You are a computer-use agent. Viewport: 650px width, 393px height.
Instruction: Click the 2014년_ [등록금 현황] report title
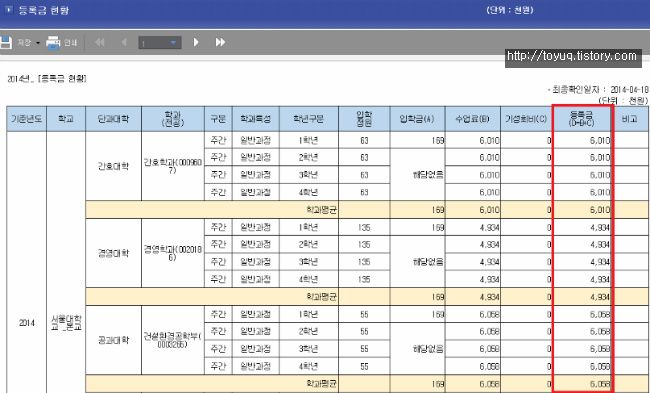coord(47,79)
